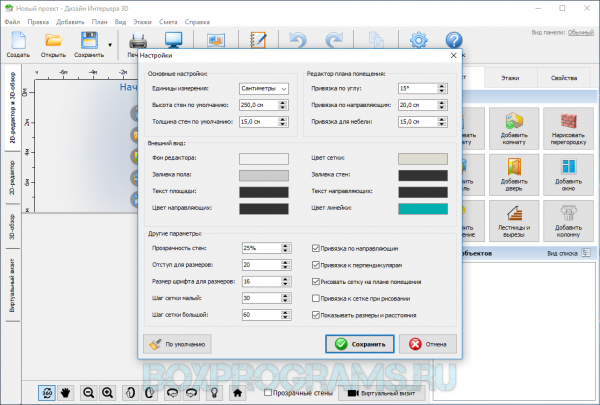Image resolution: width=600 pixels, height=405 pixels.
Task: Open help with the question mark icon
Action: tap(454, 40)
